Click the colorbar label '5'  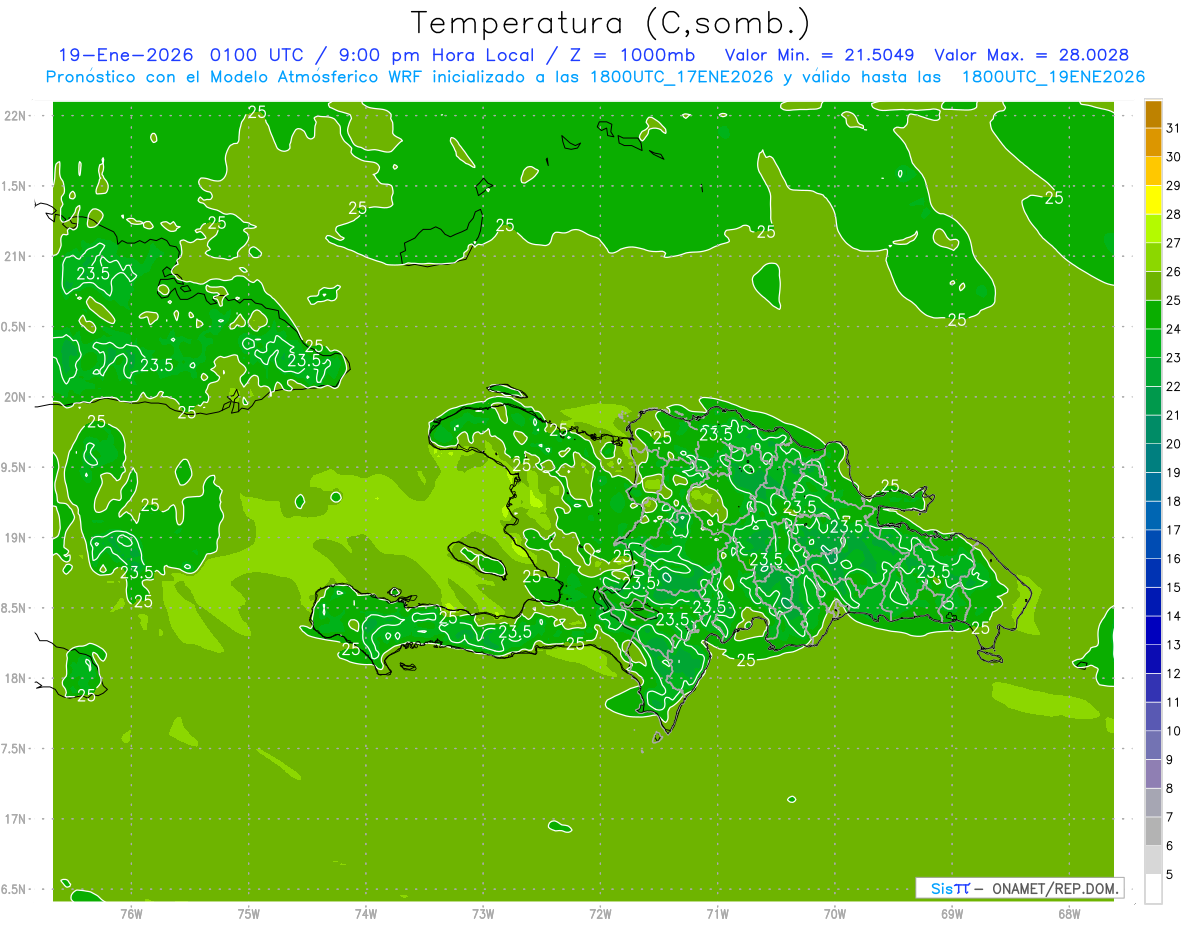pyautogui.click(x=1170, y=874)
